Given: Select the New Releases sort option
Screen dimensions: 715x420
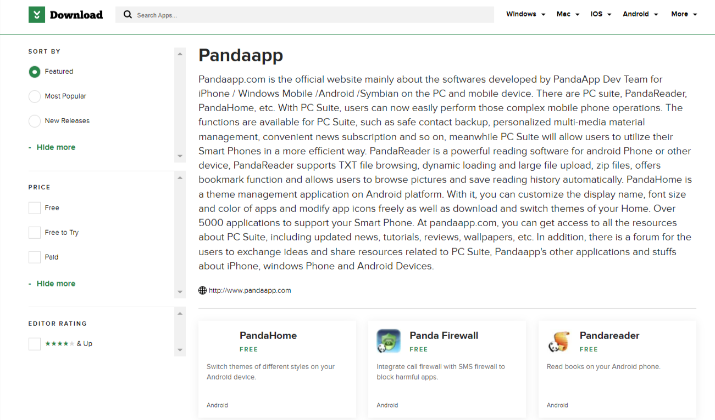Looking at the screenshot, I should [x=34, y=121].
